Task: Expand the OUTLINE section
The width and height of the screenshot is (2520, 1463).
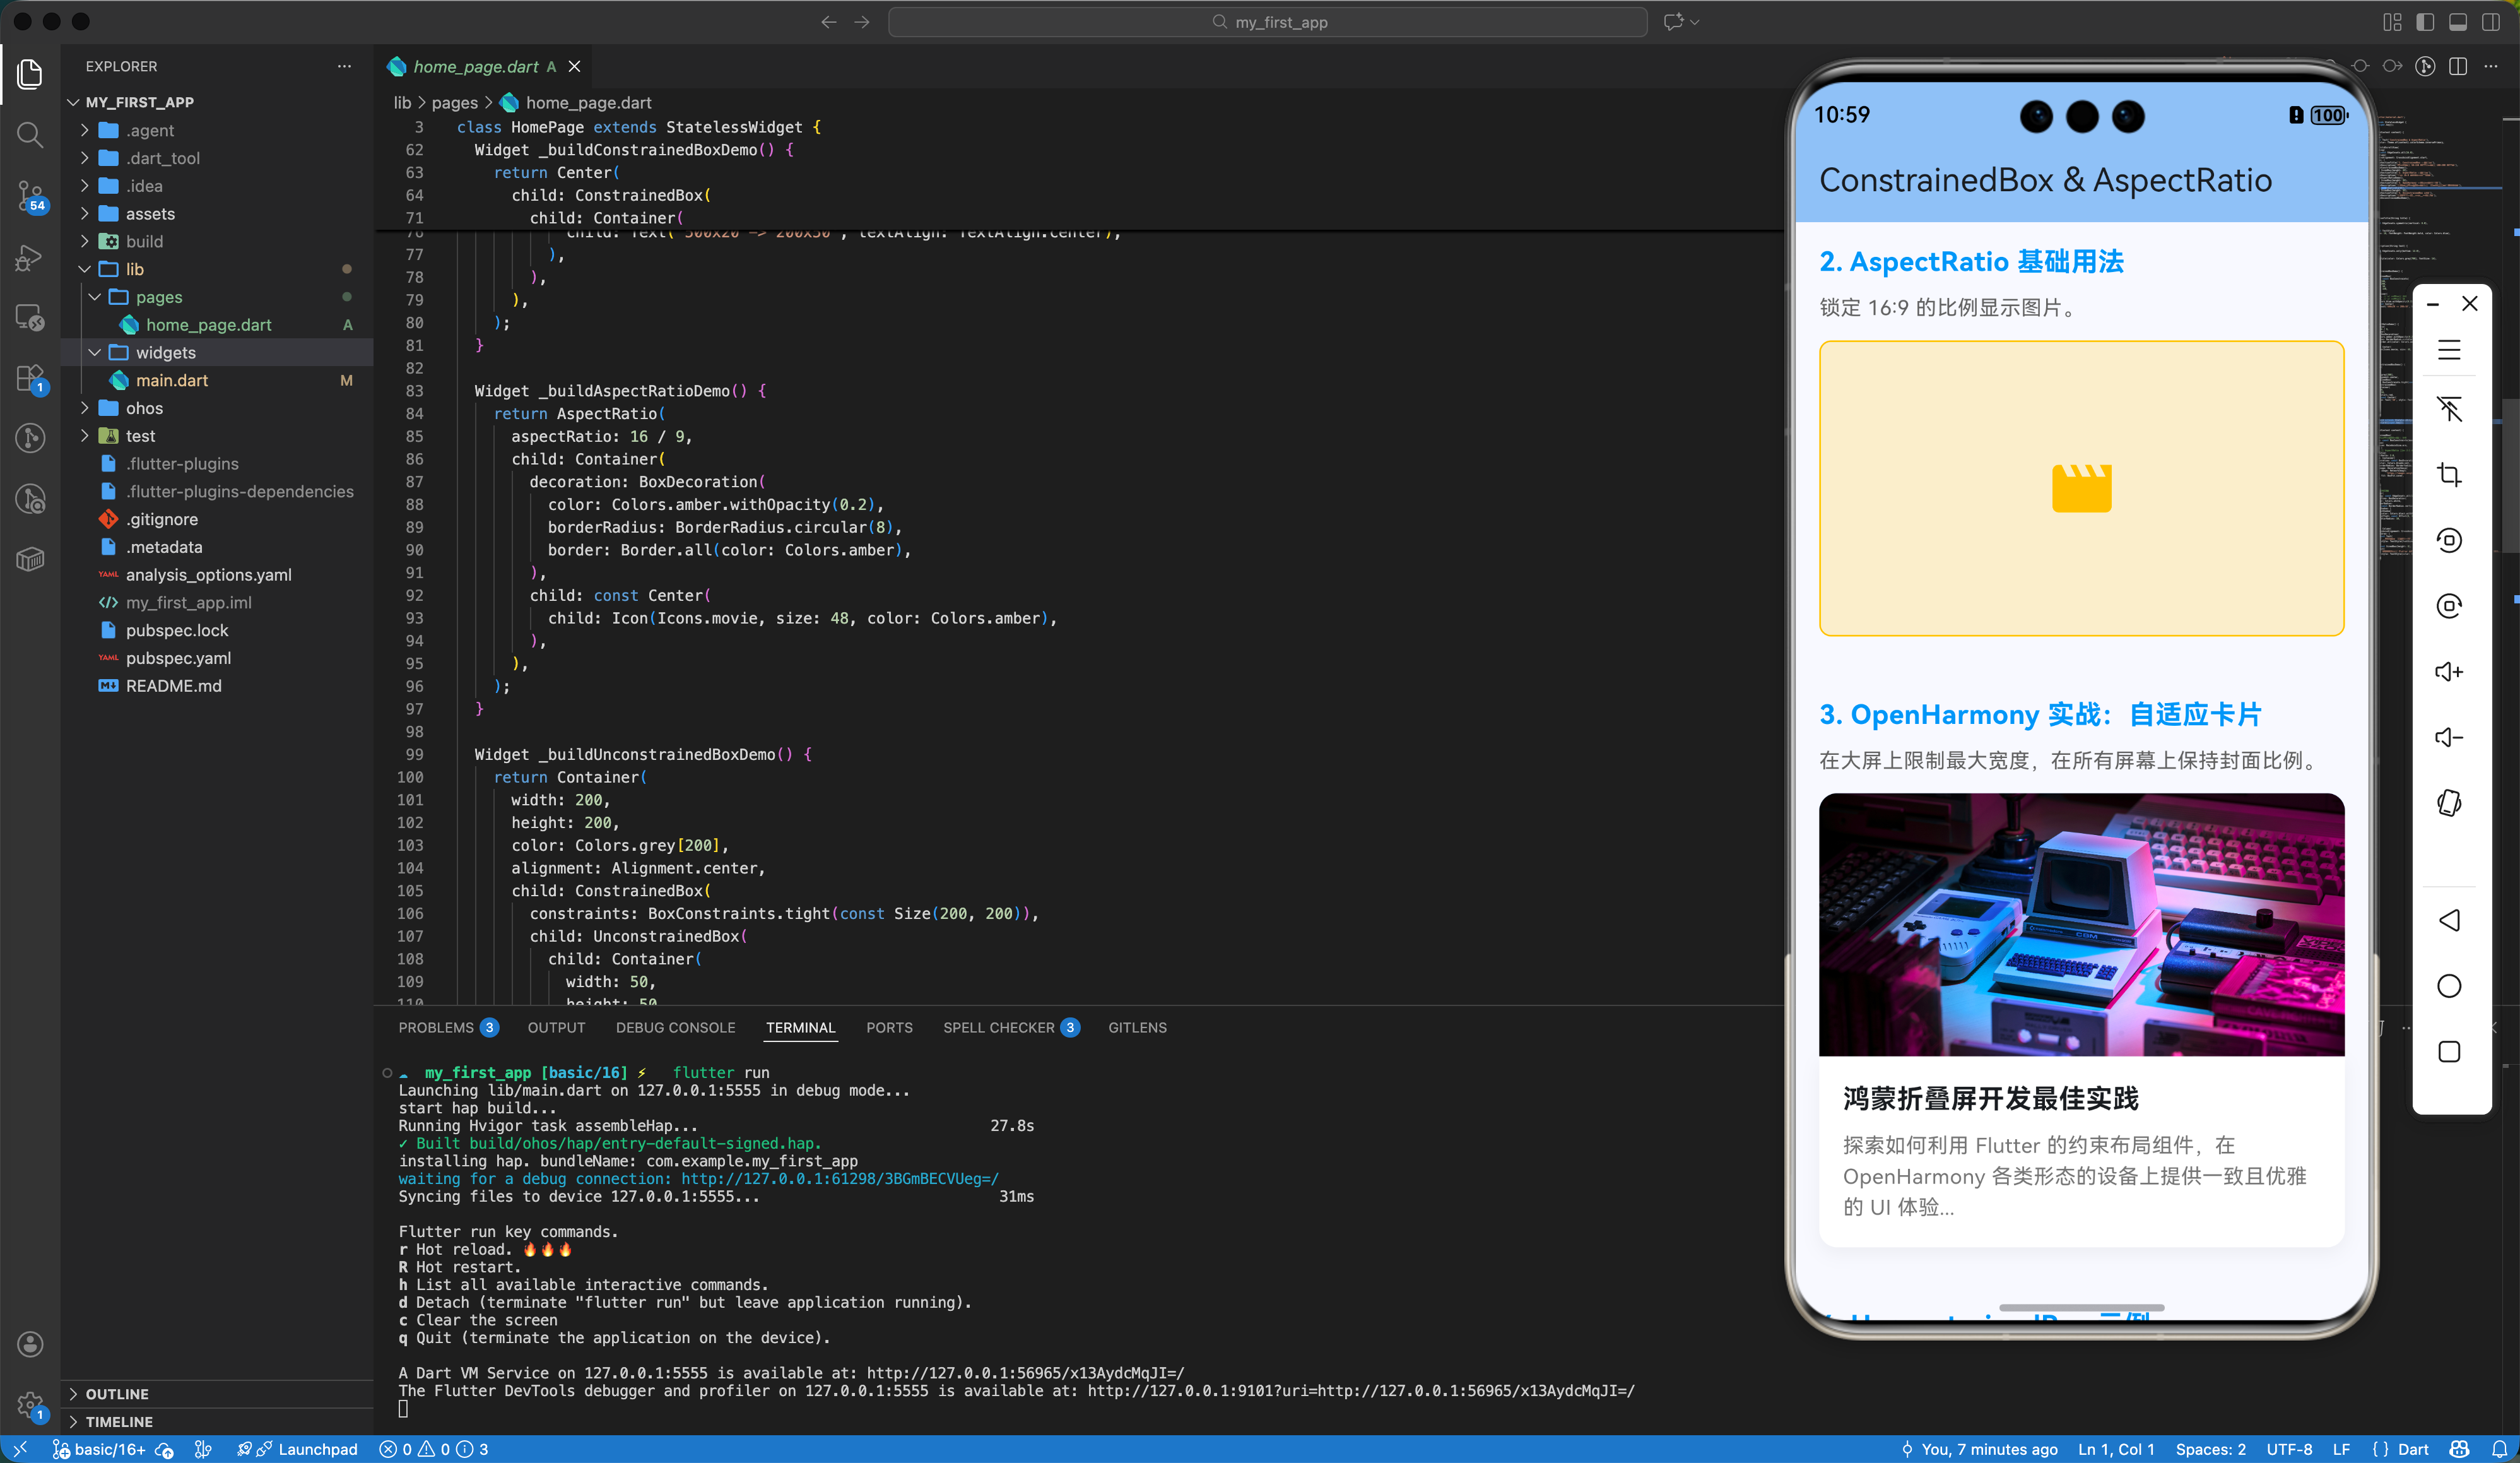Action: [117, 1394]
